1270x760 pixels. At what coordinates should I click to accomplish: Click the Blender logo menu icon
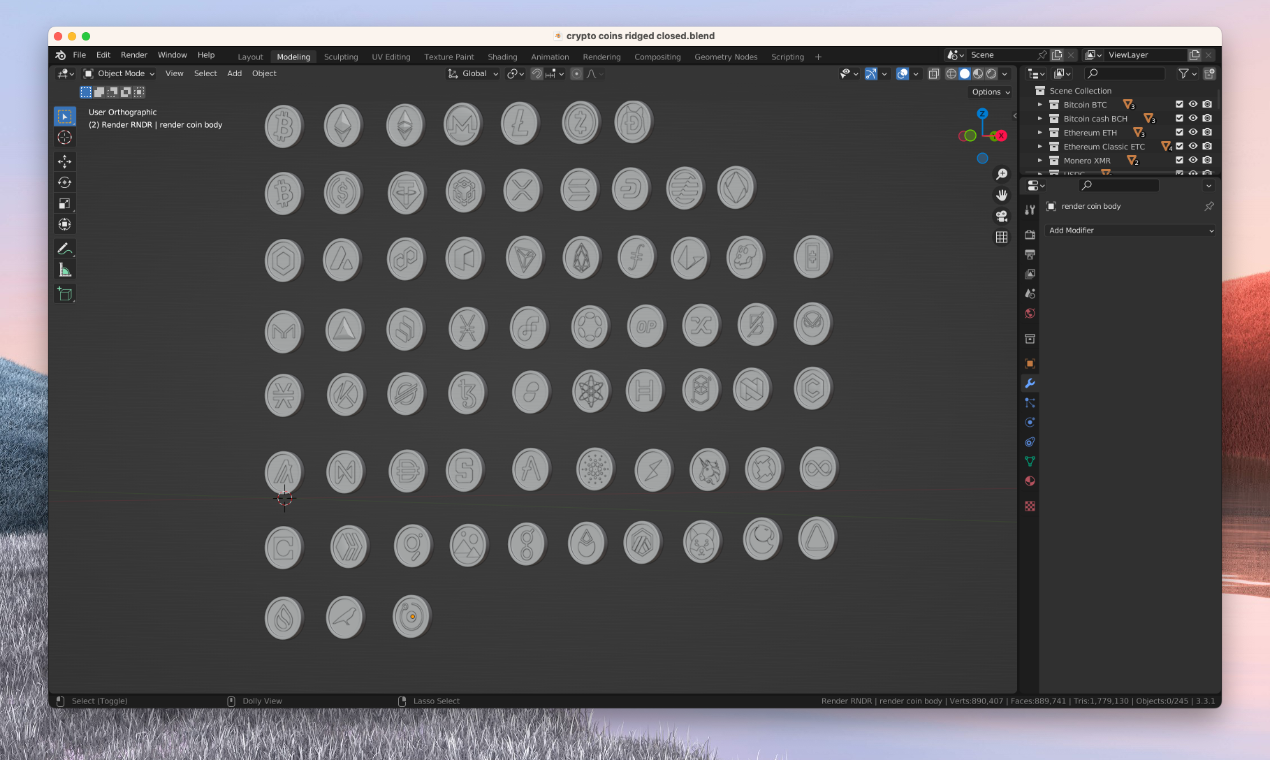[x=61, y=55]
